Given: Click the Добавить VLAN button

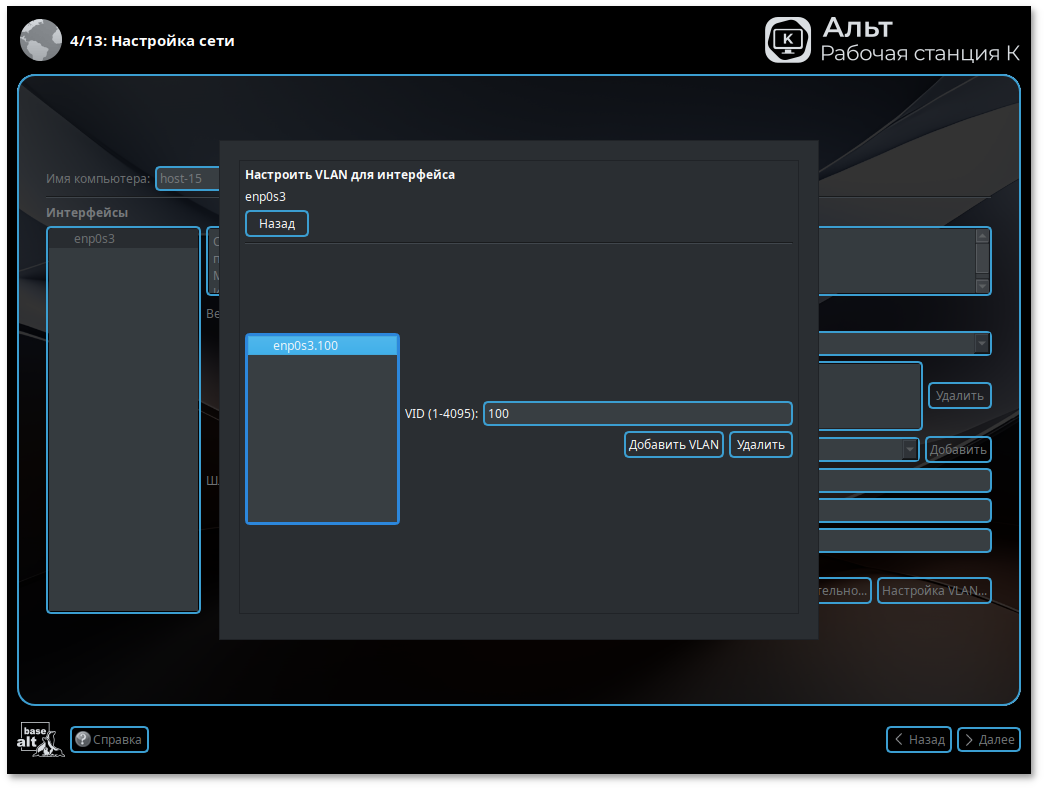Looking at the screenshot, I should point(674,445).
